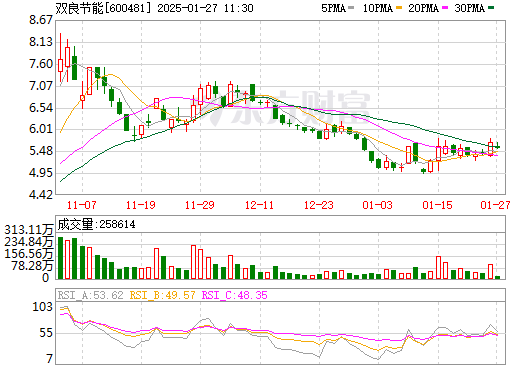Click the 8.67 price axis label
The image size is (520, 365).
(x=41, y=20)
